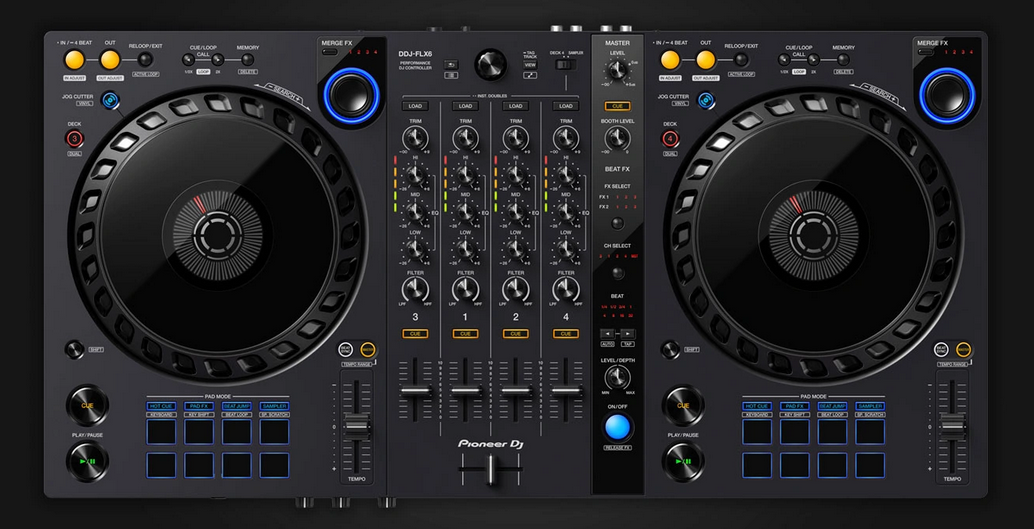Push the Beat FX SELECT button
The height and width of the screenshot is (529, 1034).
pos(617,223)
